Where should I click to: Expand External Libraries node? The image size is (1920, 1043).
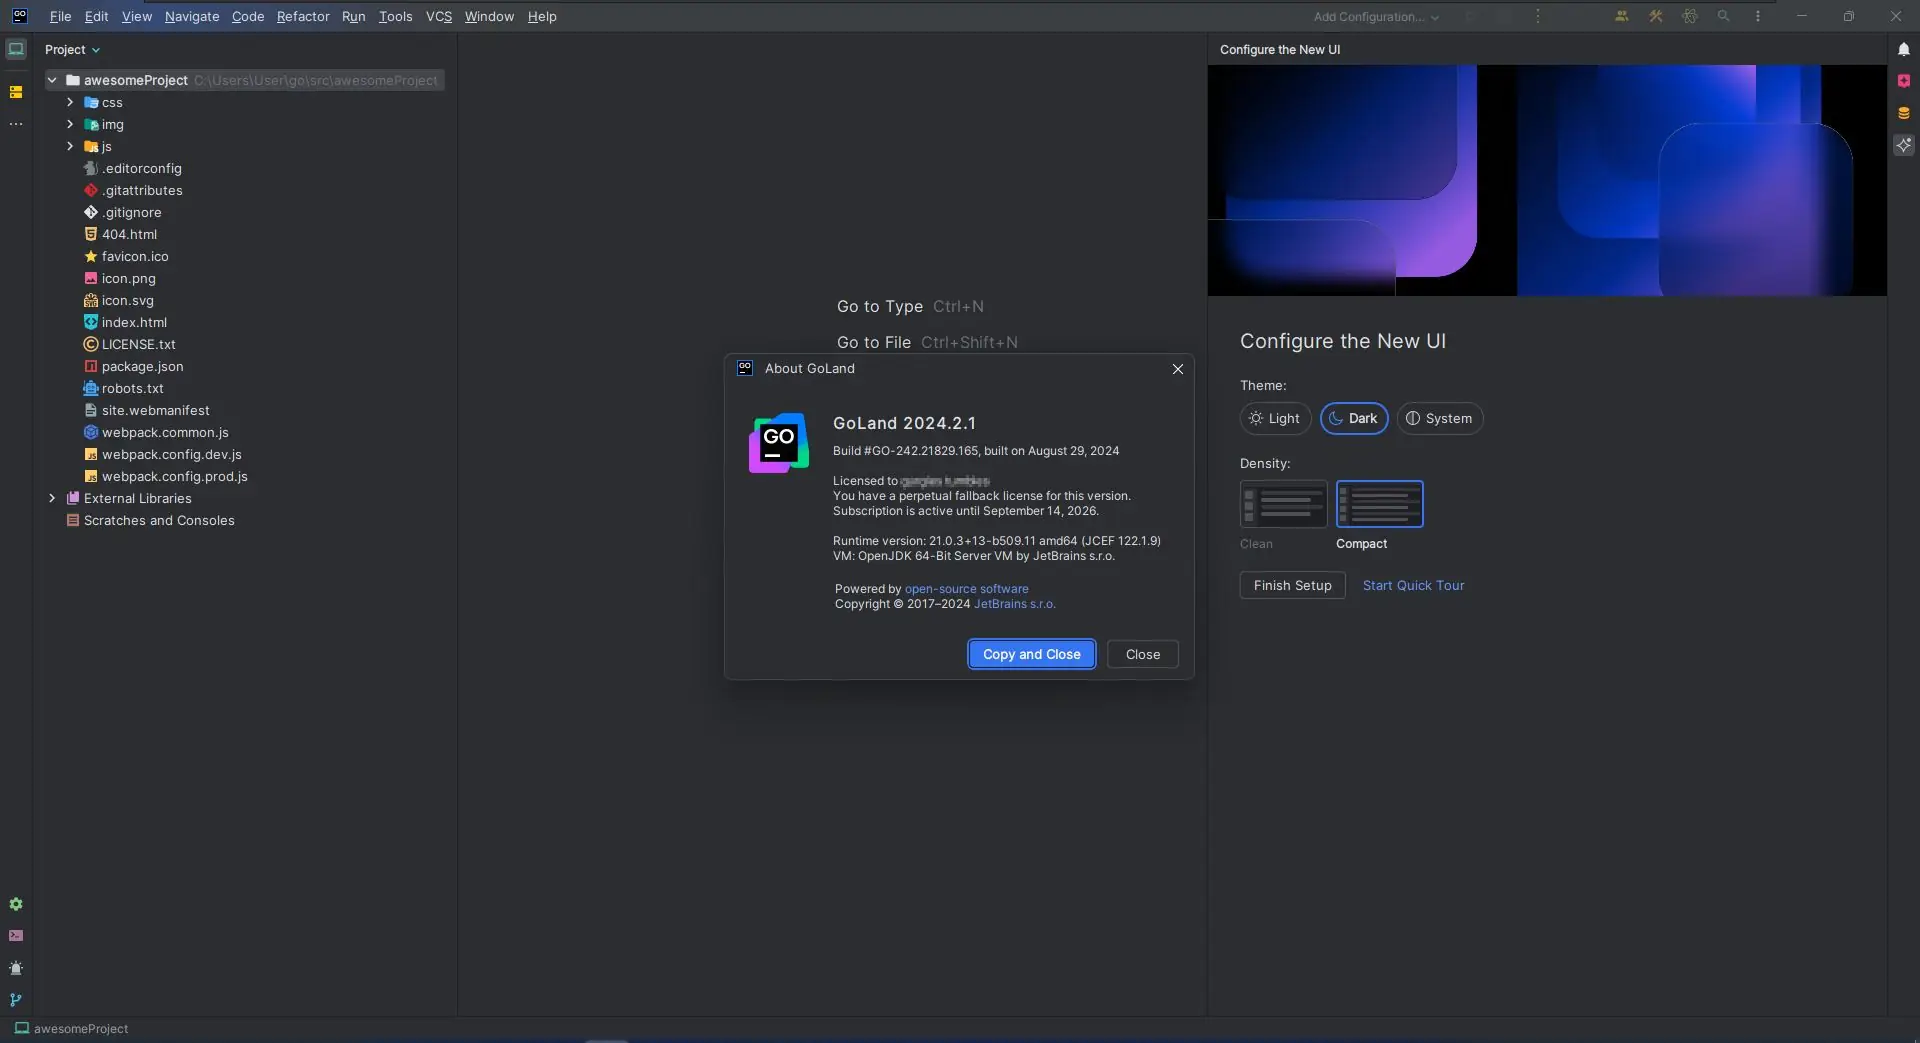52,498
